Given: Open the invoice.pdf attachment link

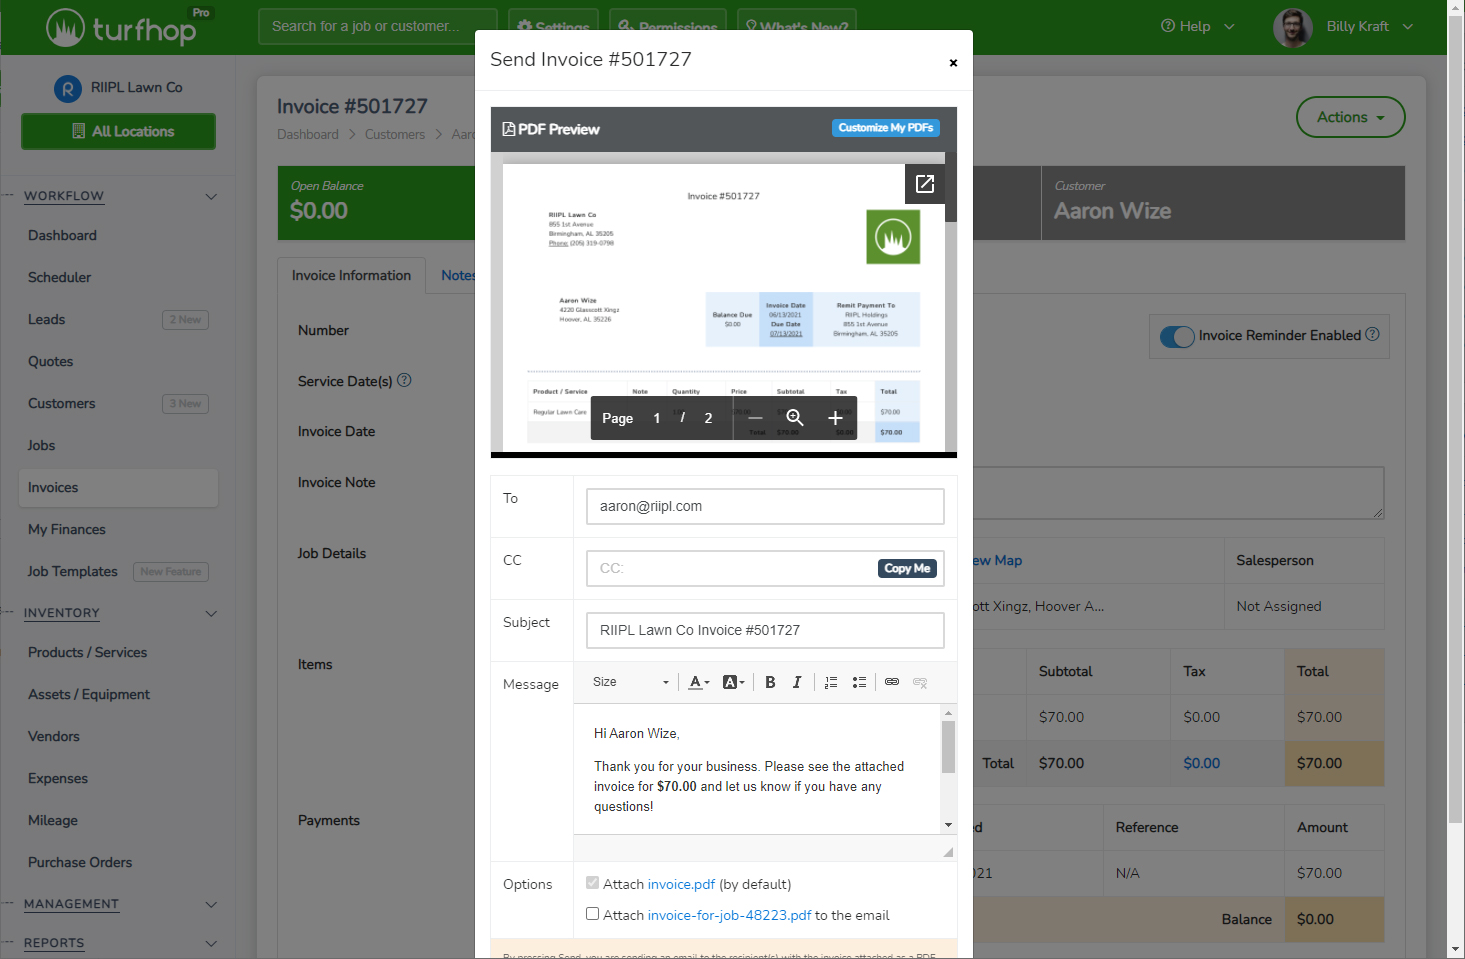Looking at the screenshot, I should pos(681,884).
